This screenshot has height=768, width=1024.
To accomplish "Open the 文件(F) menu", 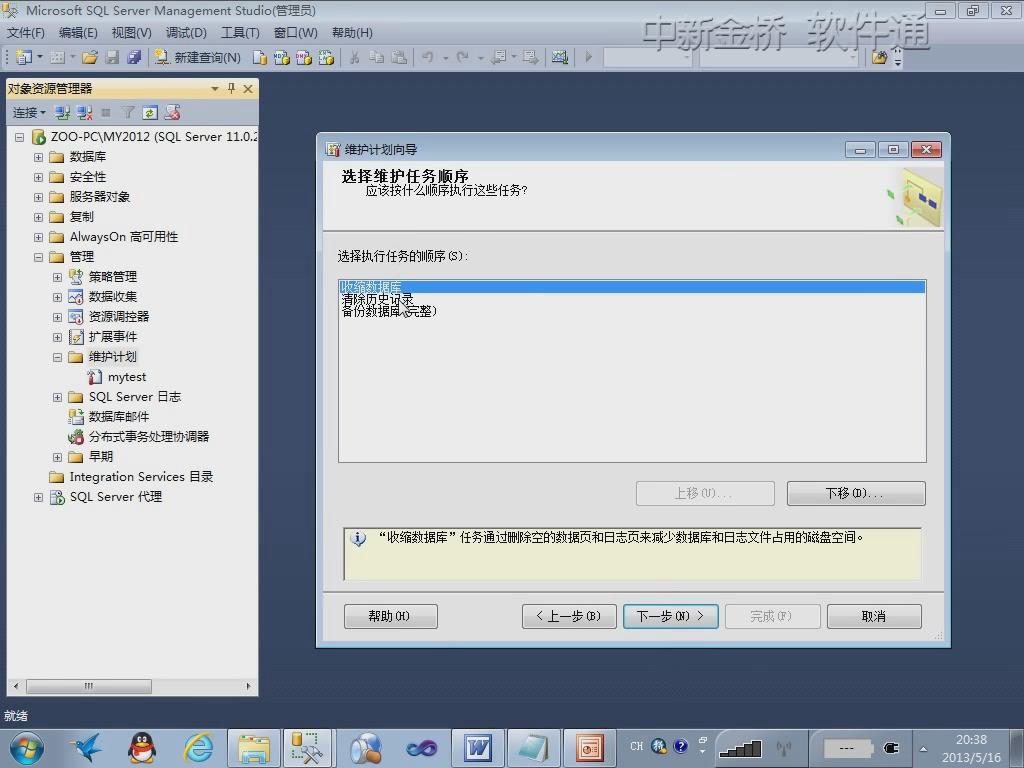I will tap(25, 33).
